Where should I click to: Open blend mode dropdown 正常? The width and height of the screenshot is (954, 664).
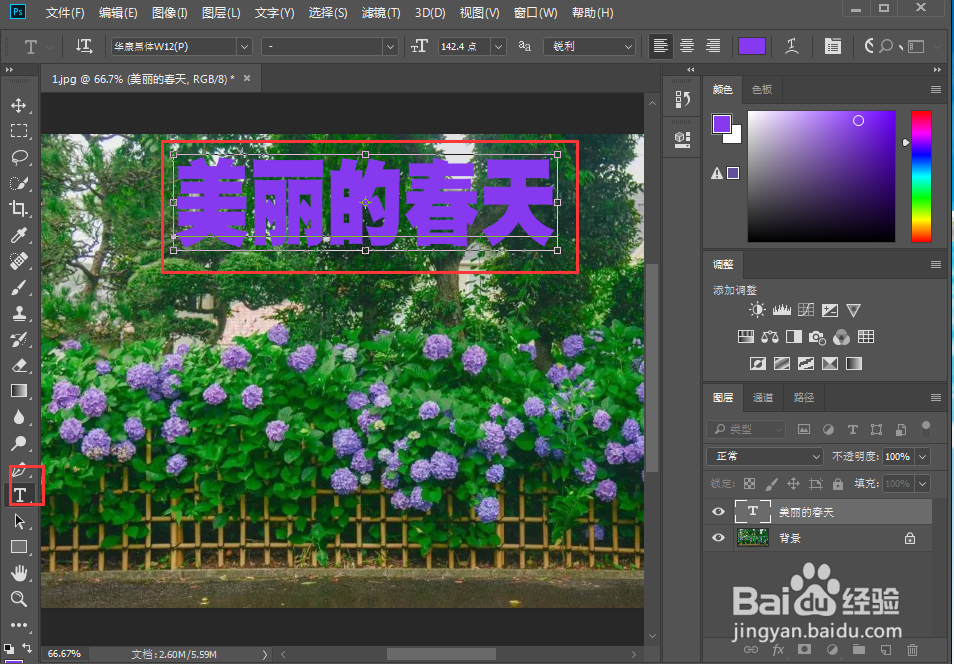pyautogui.click(x=765, y=456)
